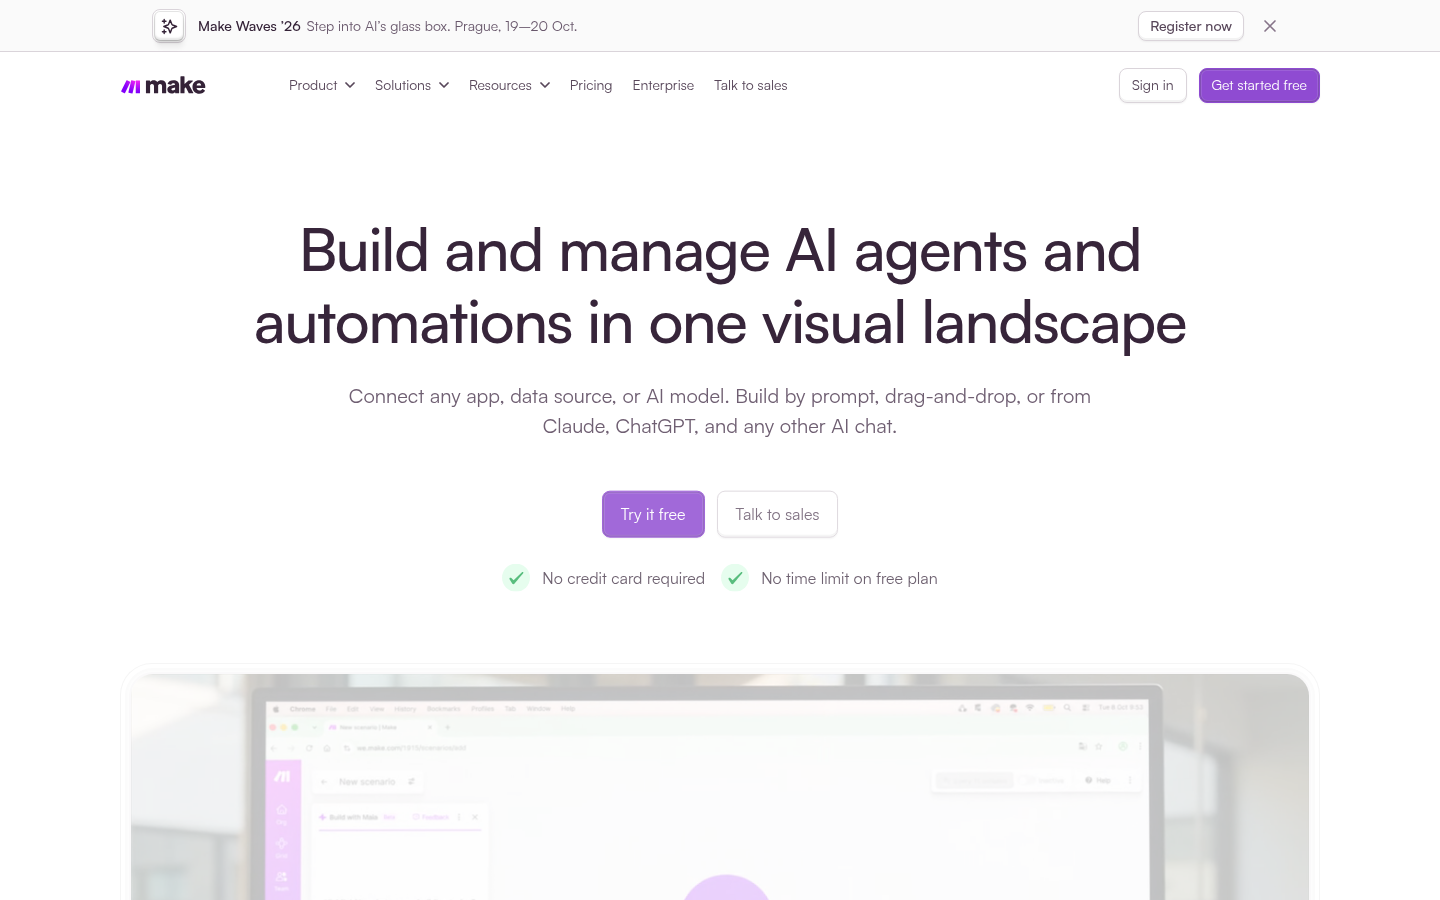
Task: Expand the Resources dropdown menu
Action: (x=509, y=86)
